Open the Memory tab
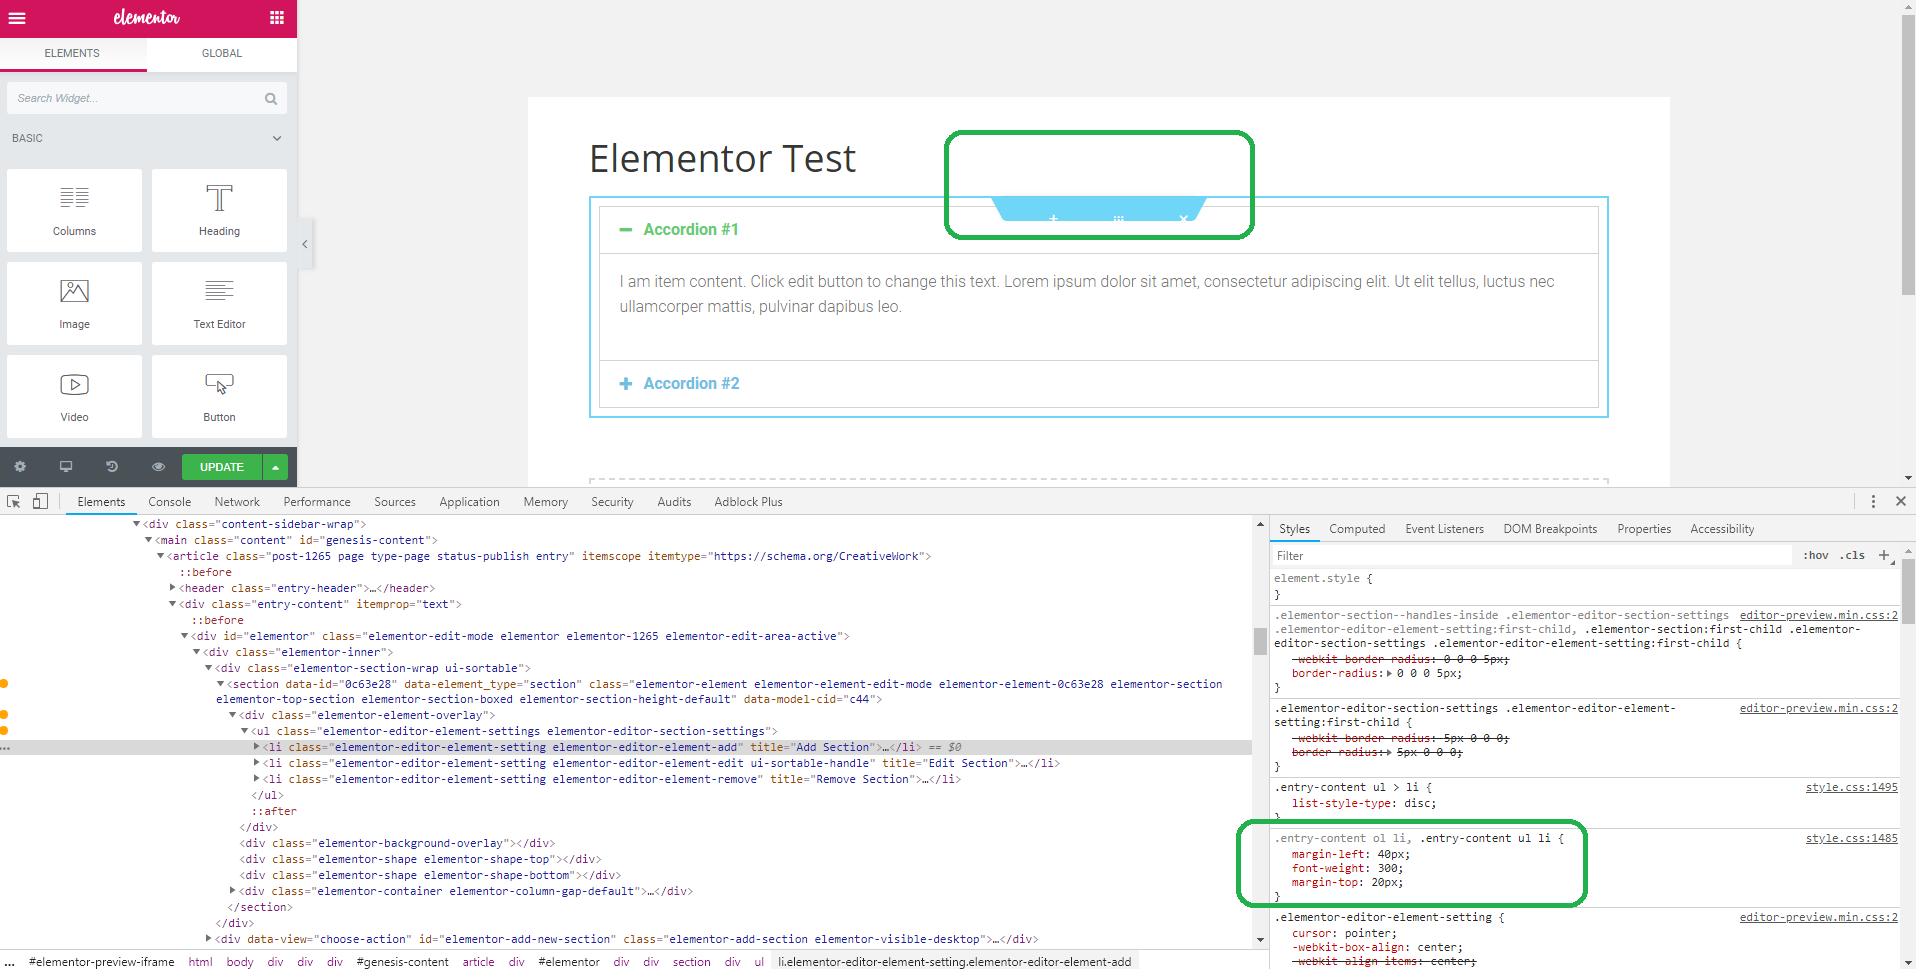This screenshot has height=969, width=1916. (x=545, y=502)
